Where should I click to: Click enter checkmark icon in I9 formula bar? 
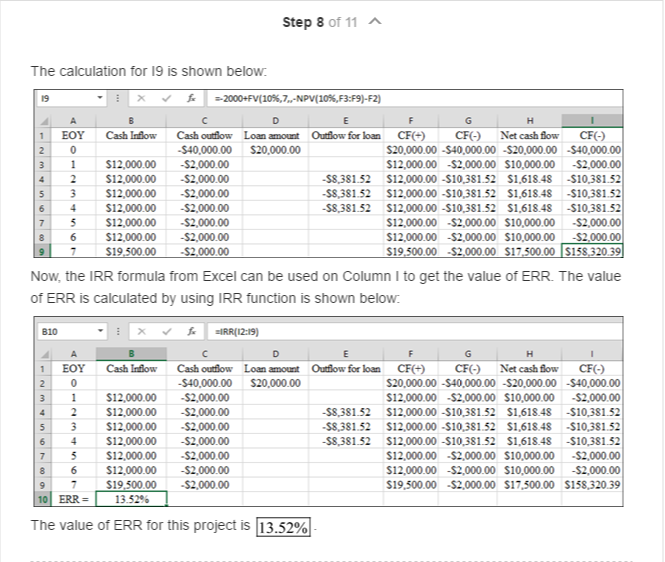[x=166, y=98]
